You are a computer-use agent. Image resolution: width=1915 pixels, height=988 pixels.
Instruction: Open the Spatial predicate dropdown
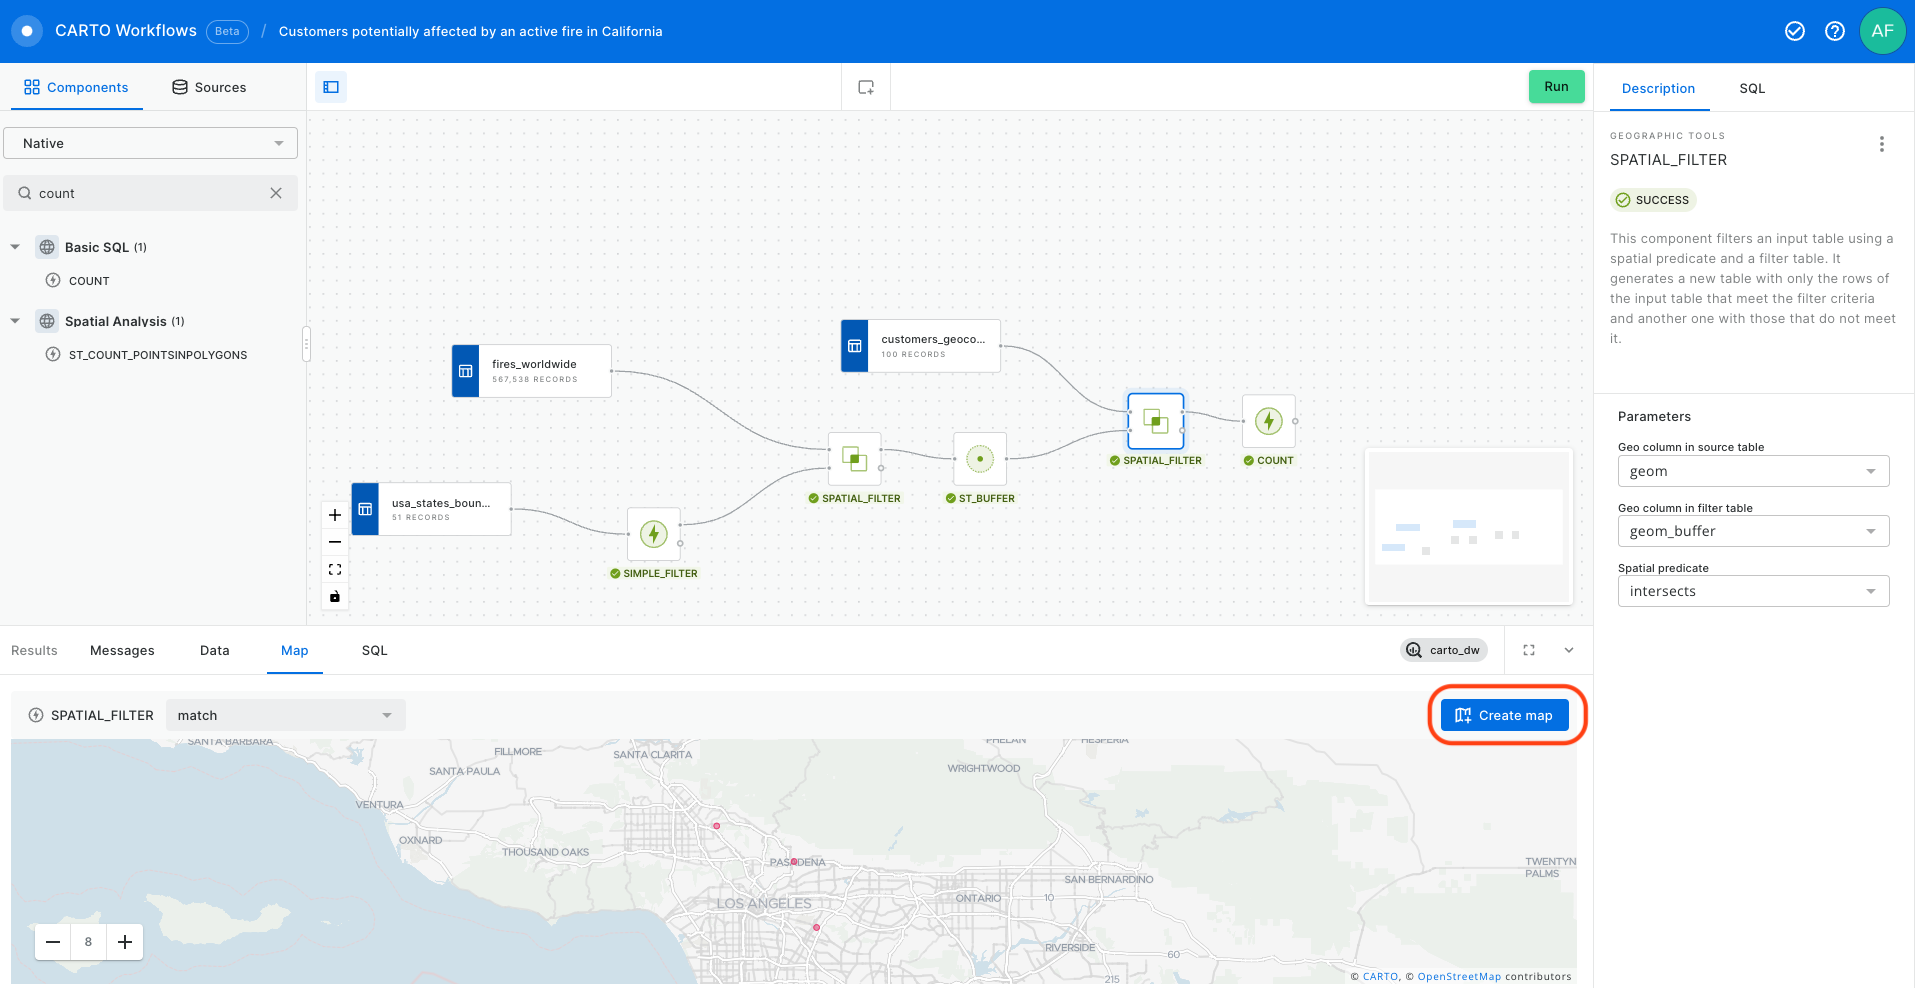click(x=1752, y=591)
